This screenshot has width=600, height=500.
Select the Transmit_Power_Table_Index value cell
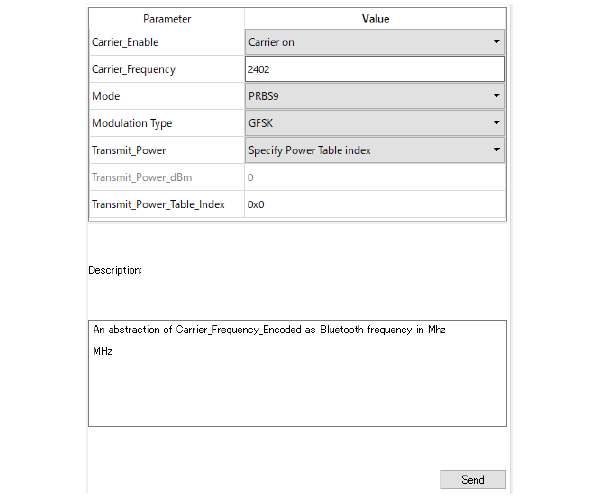click(375, 204)
